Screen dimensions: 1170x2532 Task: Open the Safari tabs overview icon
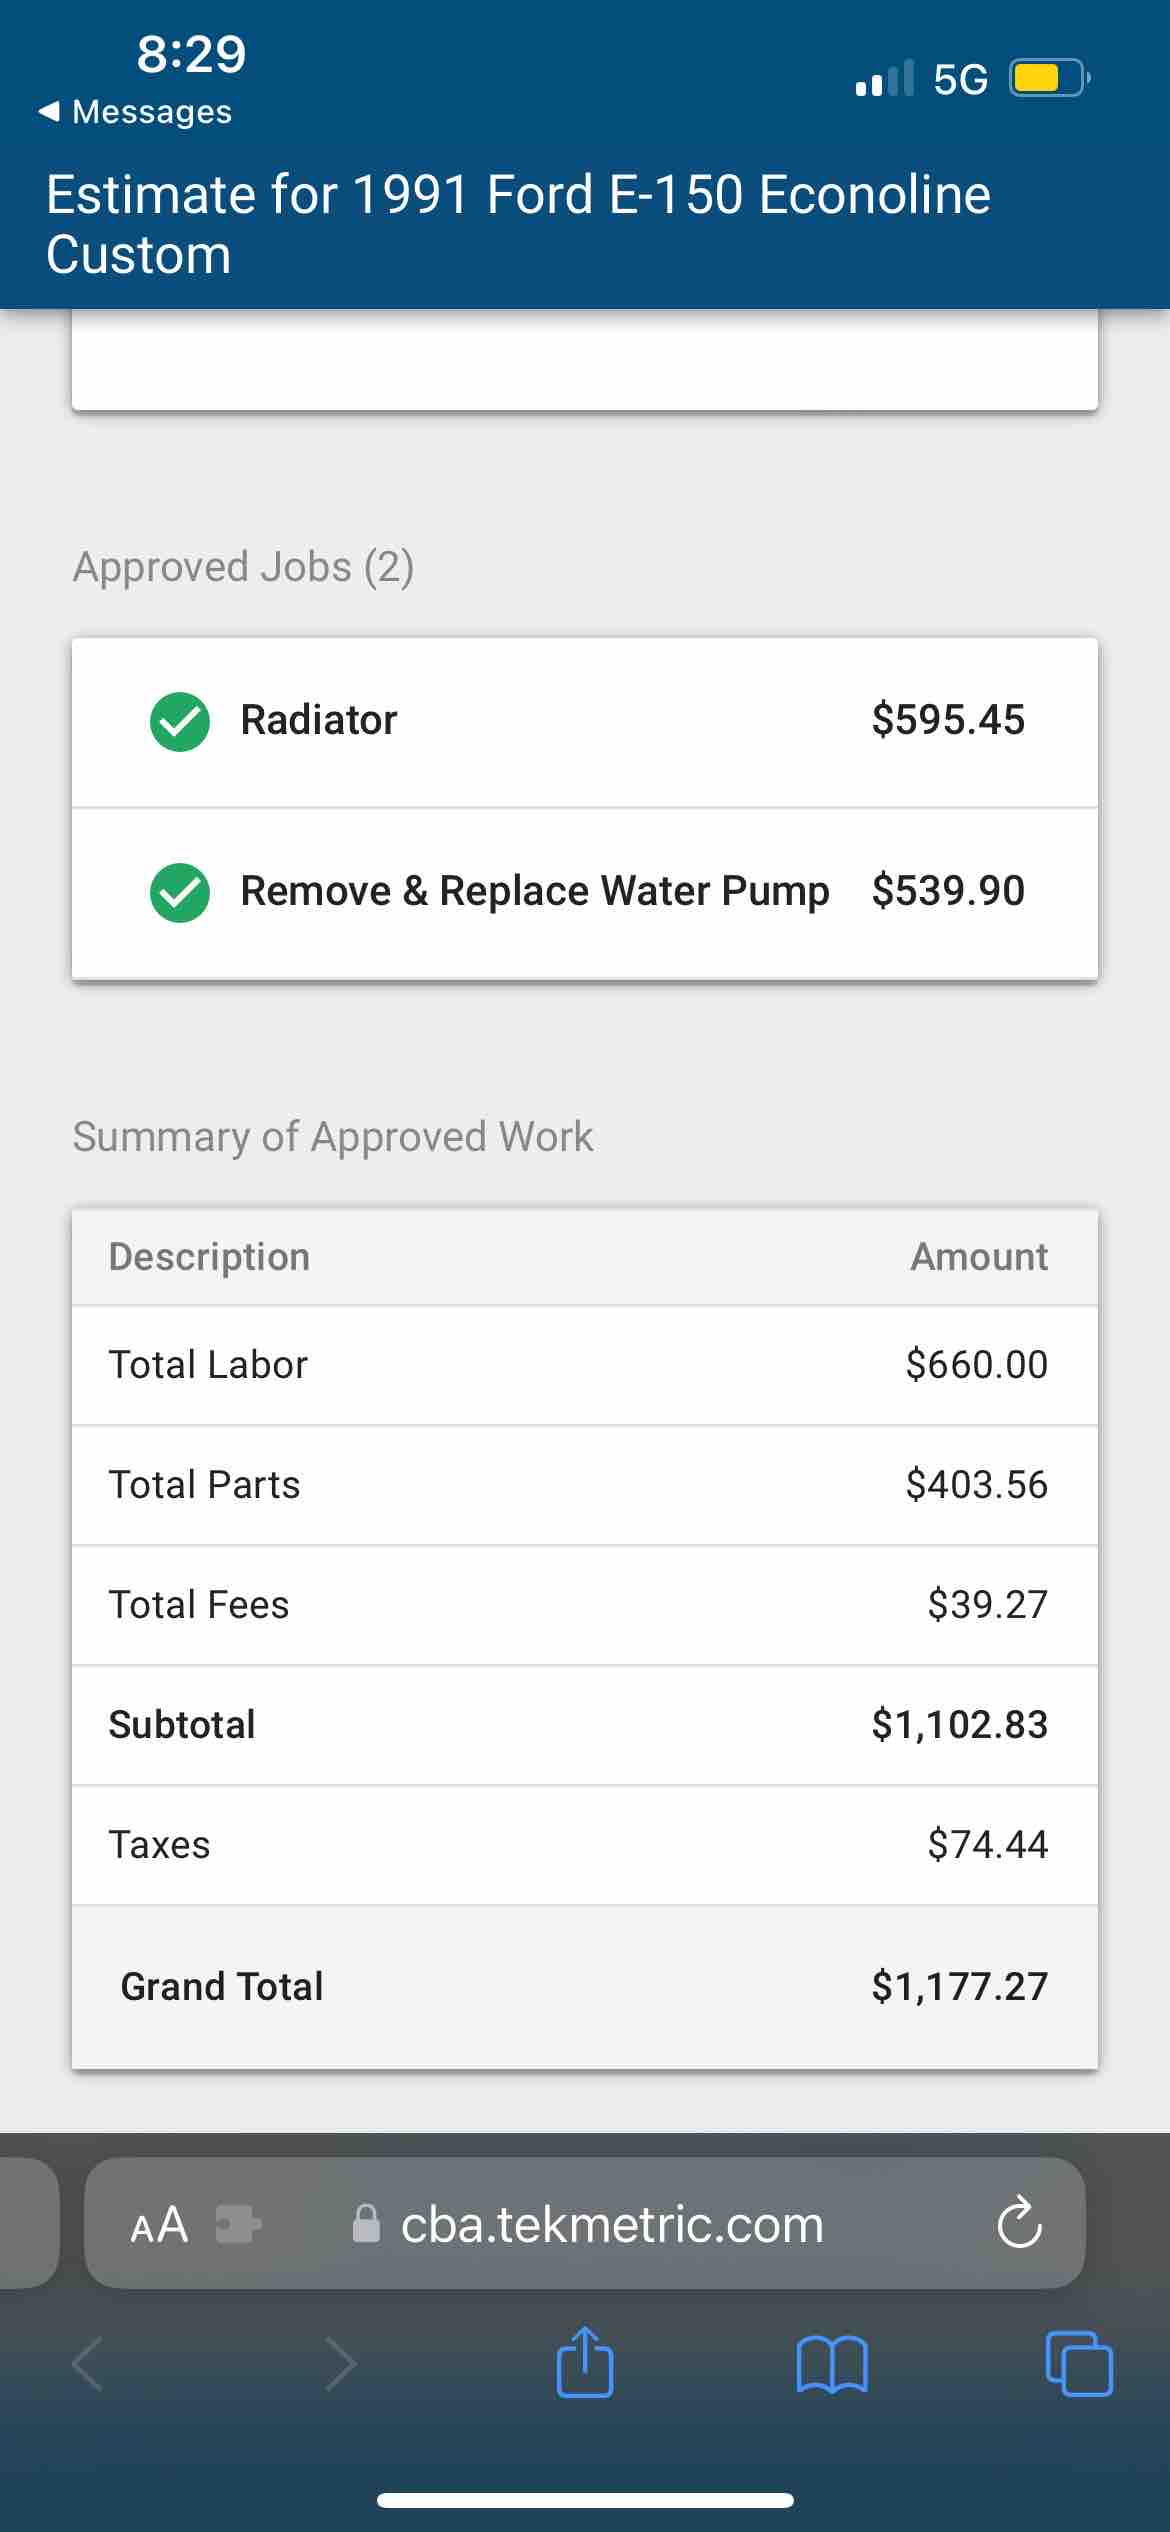(x=1078, y=2365)
